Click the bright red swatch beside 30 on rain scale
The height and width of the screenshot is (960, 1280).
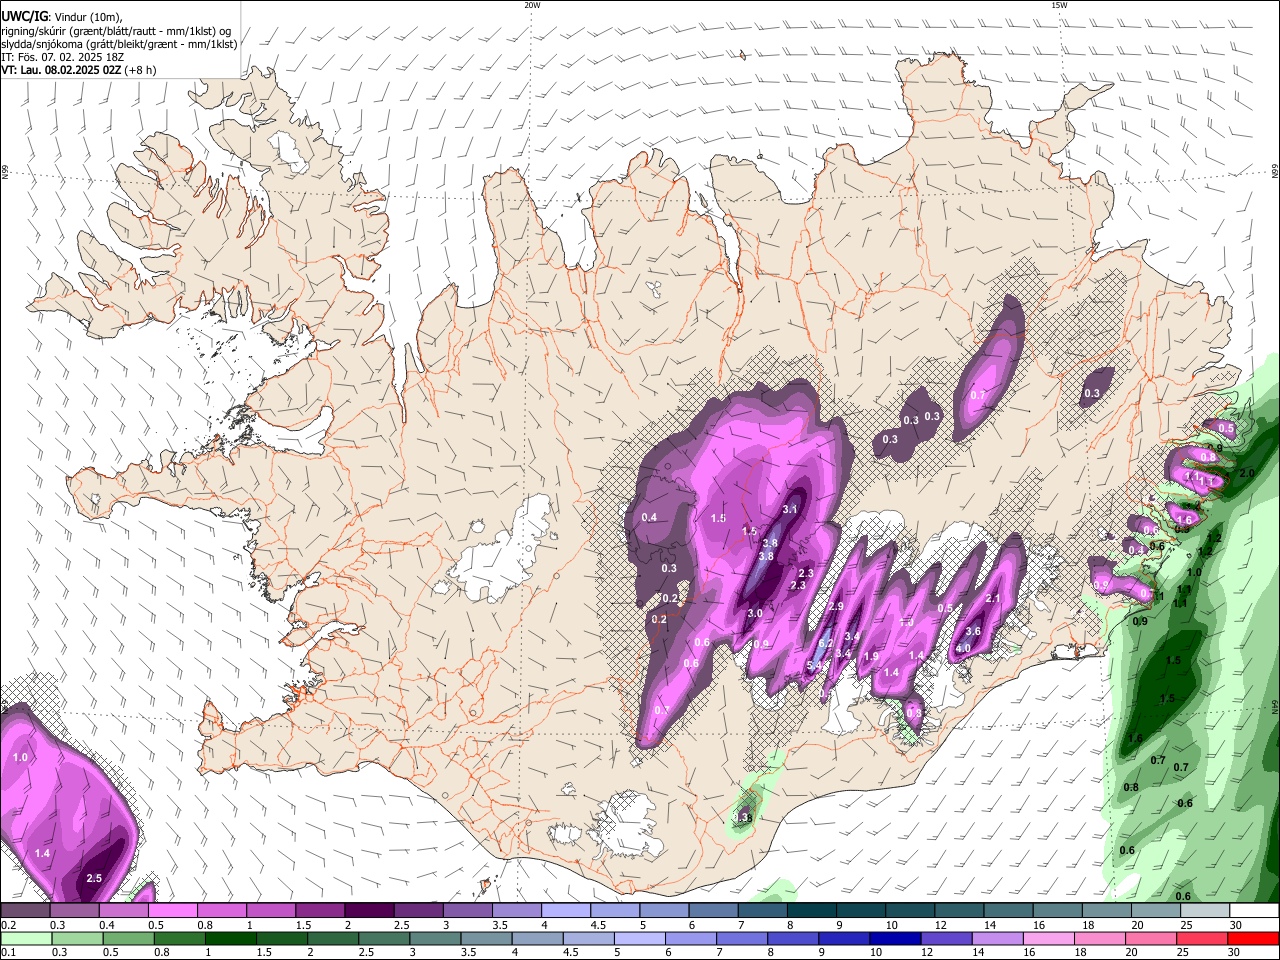1252,938
